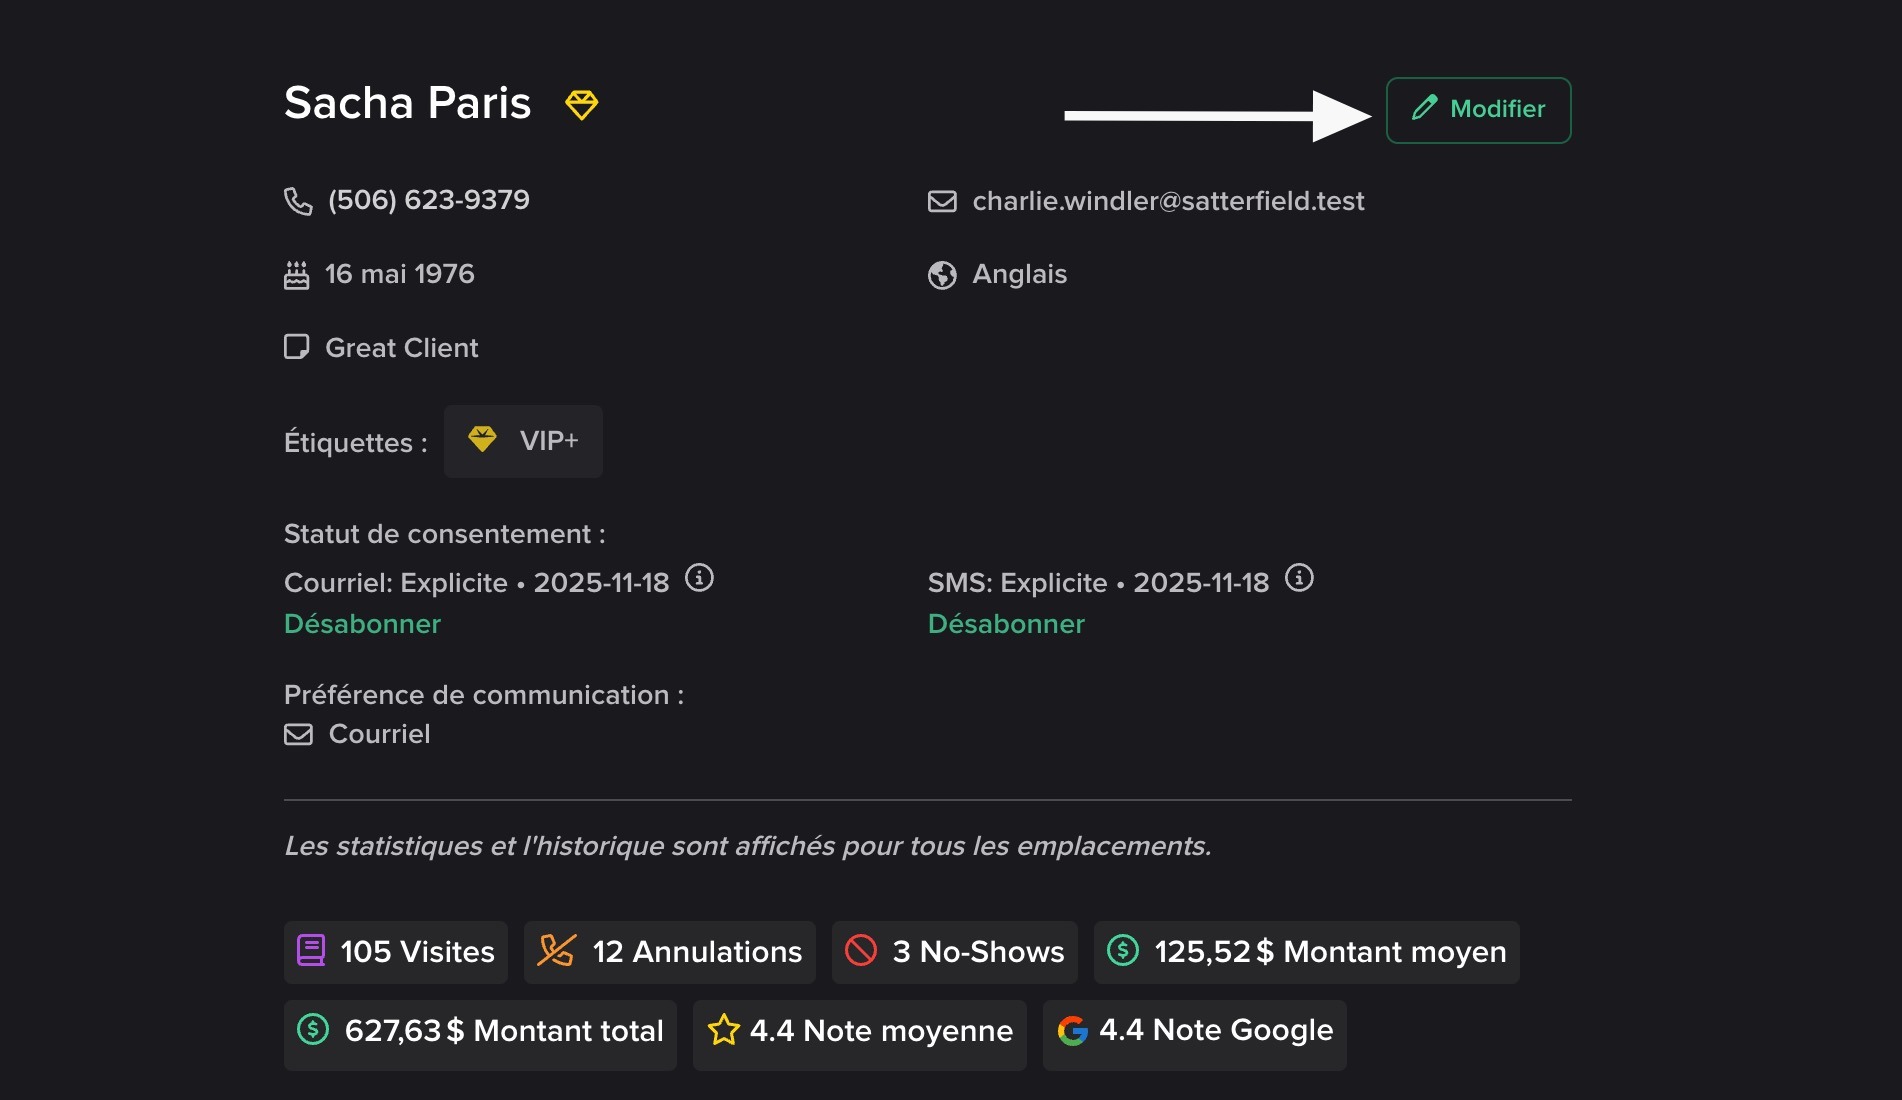The image size is (1902, 1100).
Task: Click the yellow diamond beside Sacha Paris
Action: click(x=581, y=104)
